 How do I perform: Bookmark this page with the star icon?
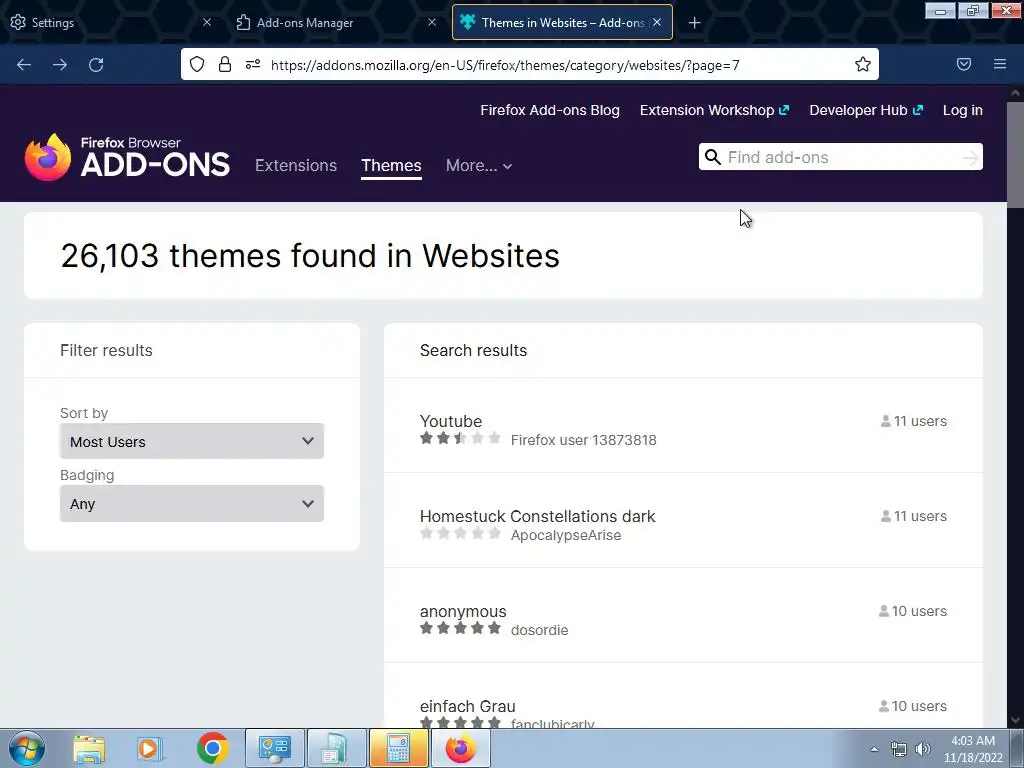[863, 64]
